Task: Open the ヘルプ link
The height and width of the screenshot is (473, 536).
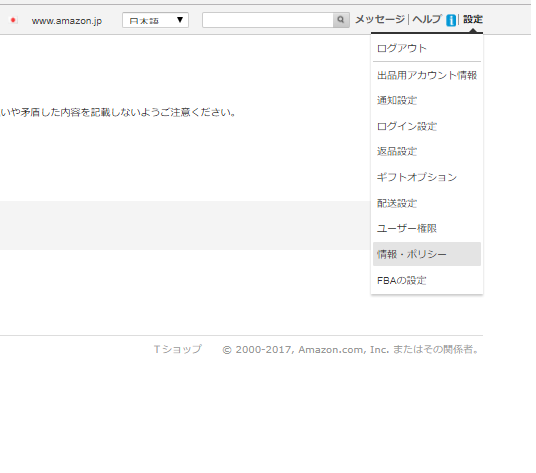Action: click(x=427, y=19)
